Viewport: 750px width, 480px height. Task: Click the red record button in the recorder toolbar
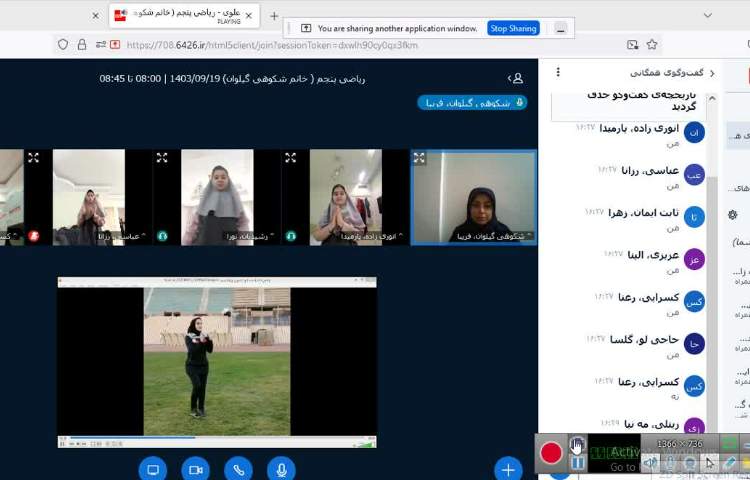coord(551,453)
